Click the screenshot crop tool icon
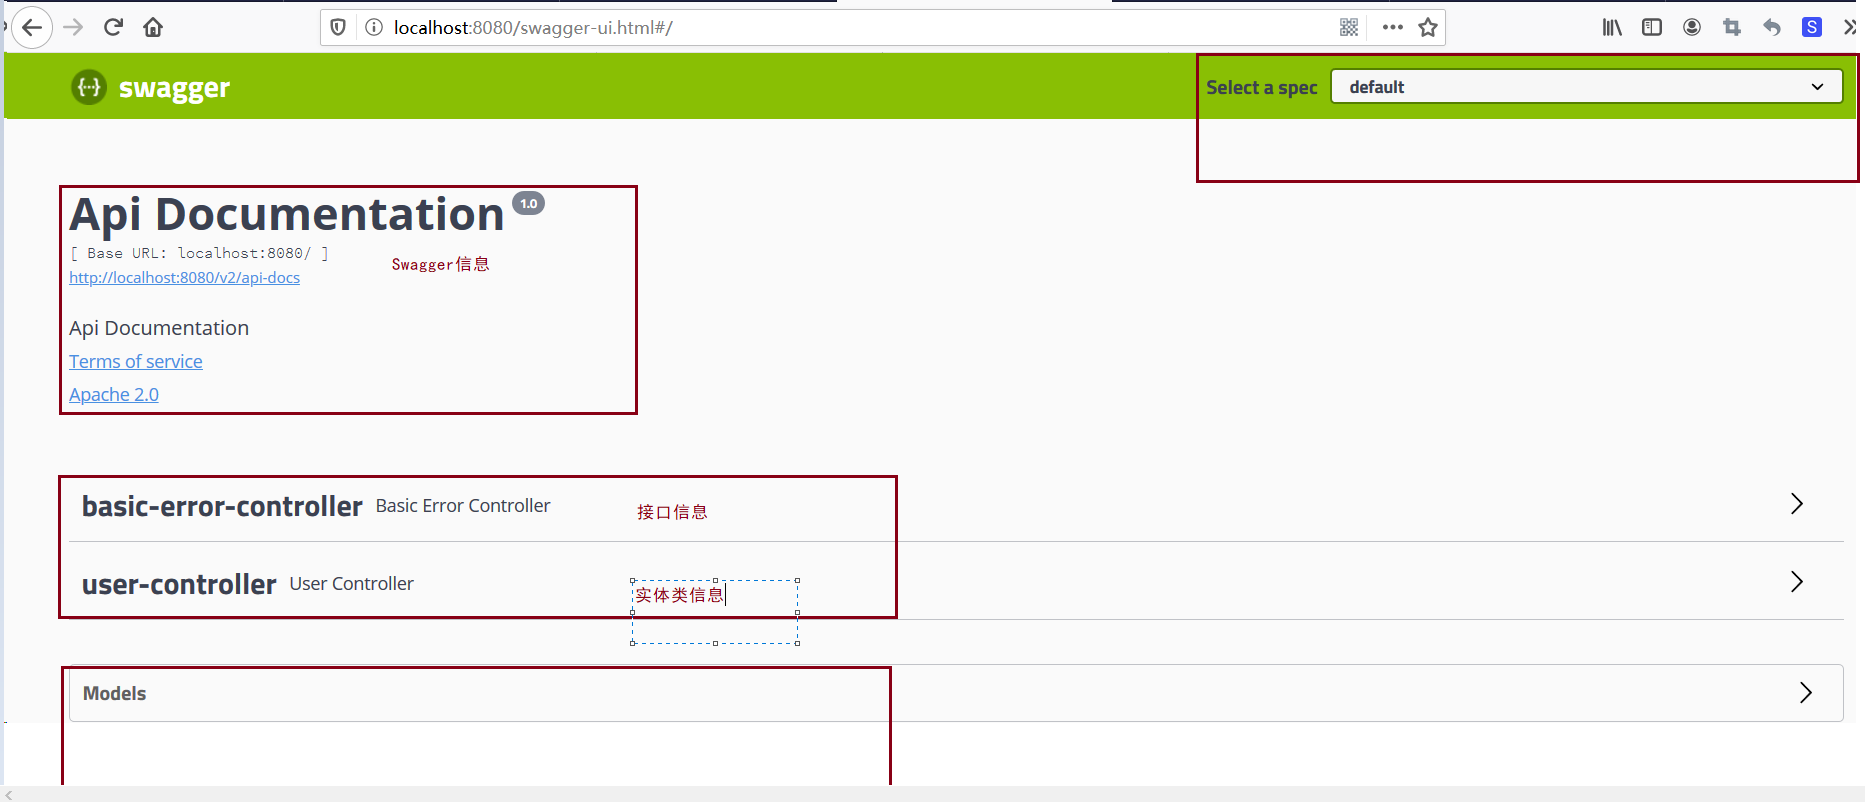The width and height of the screenshot is (1865, 802). pyautogui.click(x=1732, y=27)
